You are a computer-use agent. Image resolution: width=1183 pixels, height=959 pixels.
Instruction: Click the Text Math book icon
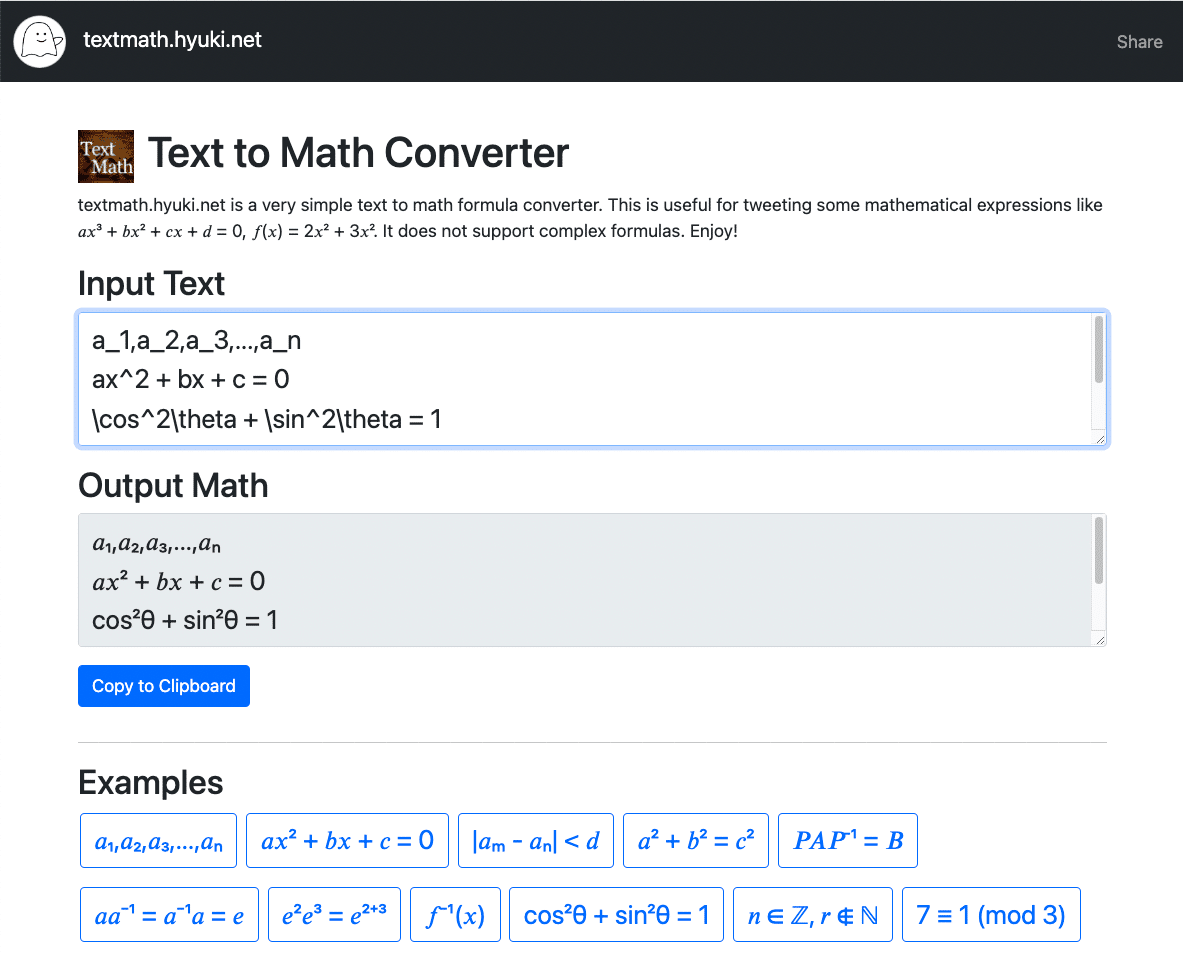pyautogui.click(x=106, y=155)
